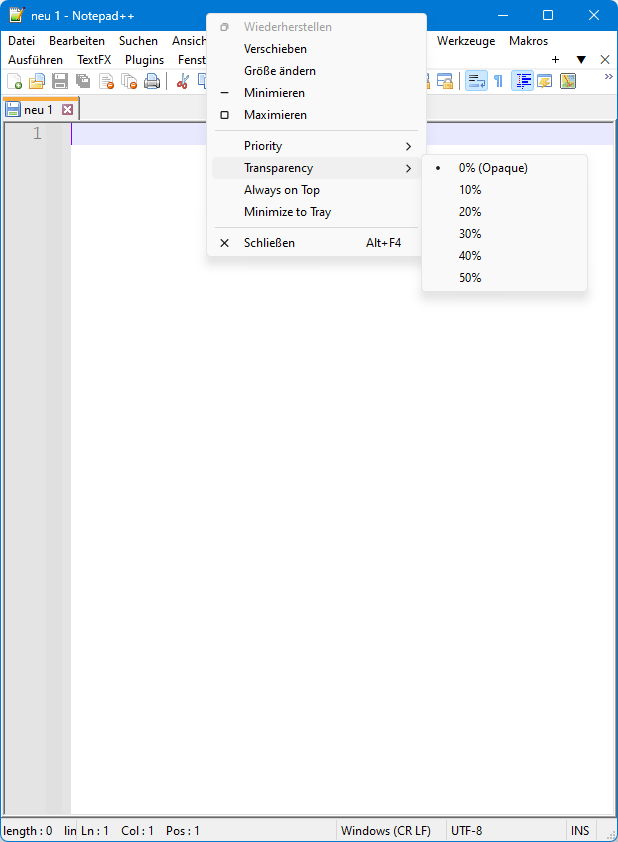
Task: Select 20% transparency
Action: pos(504,212)
